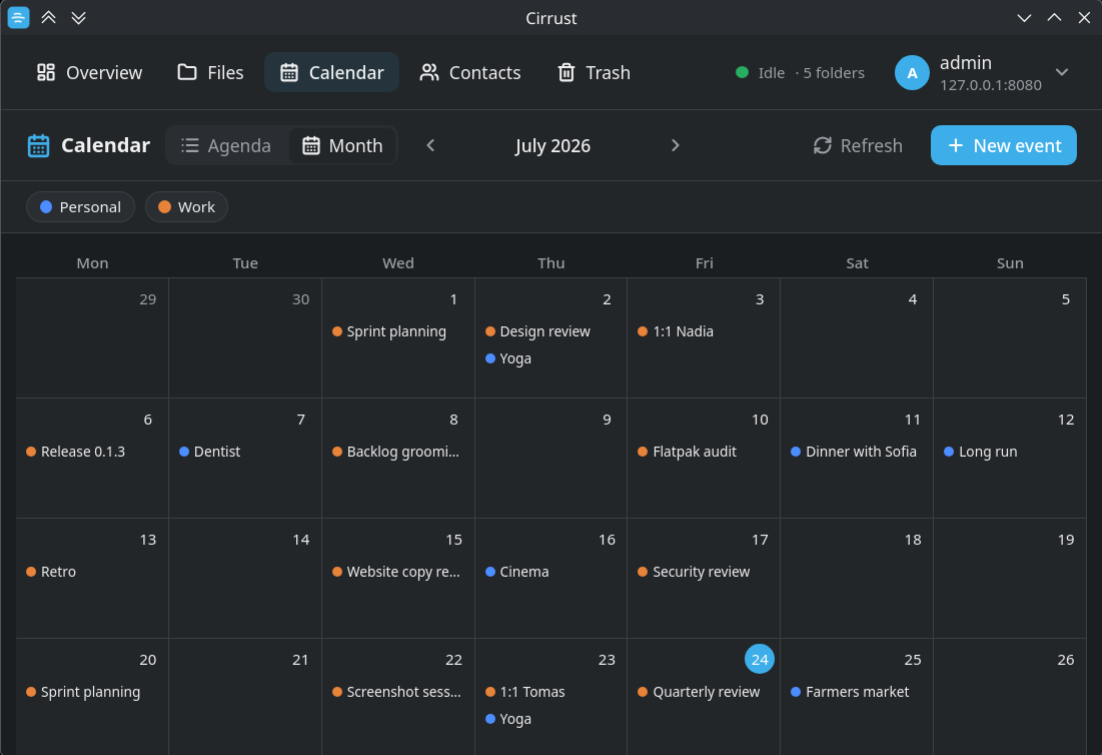Create a New event
Image resolution: width=1102 pixels, height=755 pixels.
(x=1003, y=146)
